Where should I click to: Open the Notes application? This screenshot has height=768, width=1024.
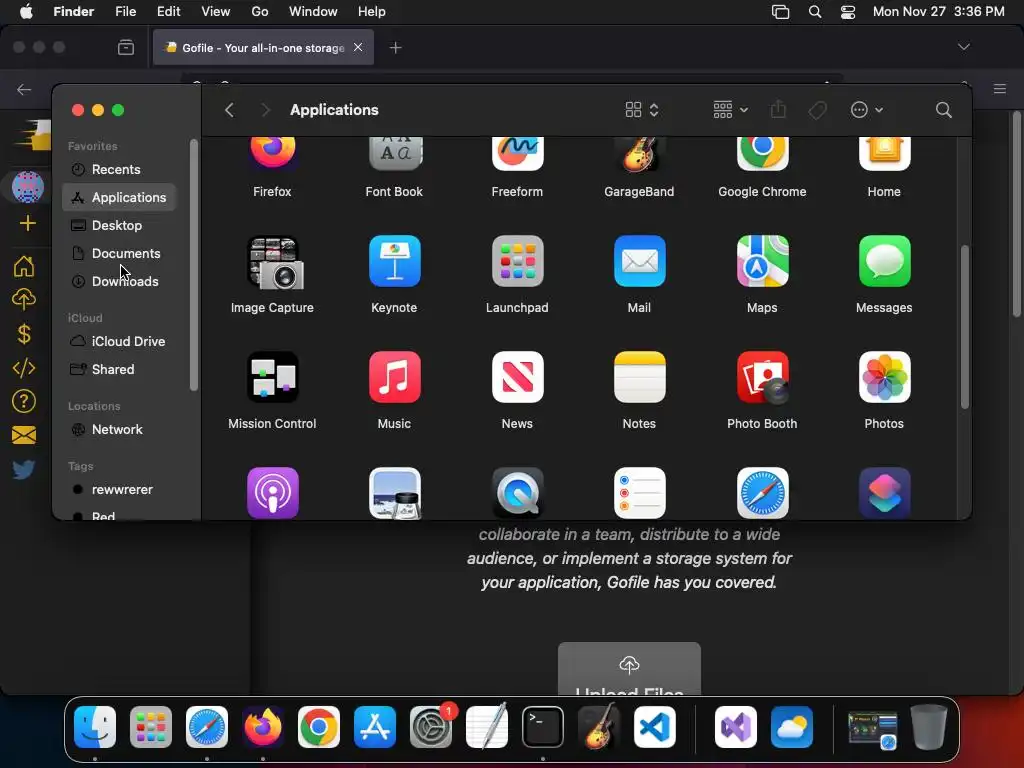pos(639,377)
